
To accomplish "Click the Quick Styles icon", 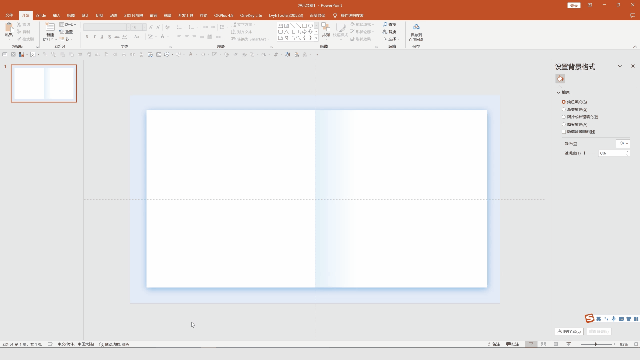I will 340,28.
